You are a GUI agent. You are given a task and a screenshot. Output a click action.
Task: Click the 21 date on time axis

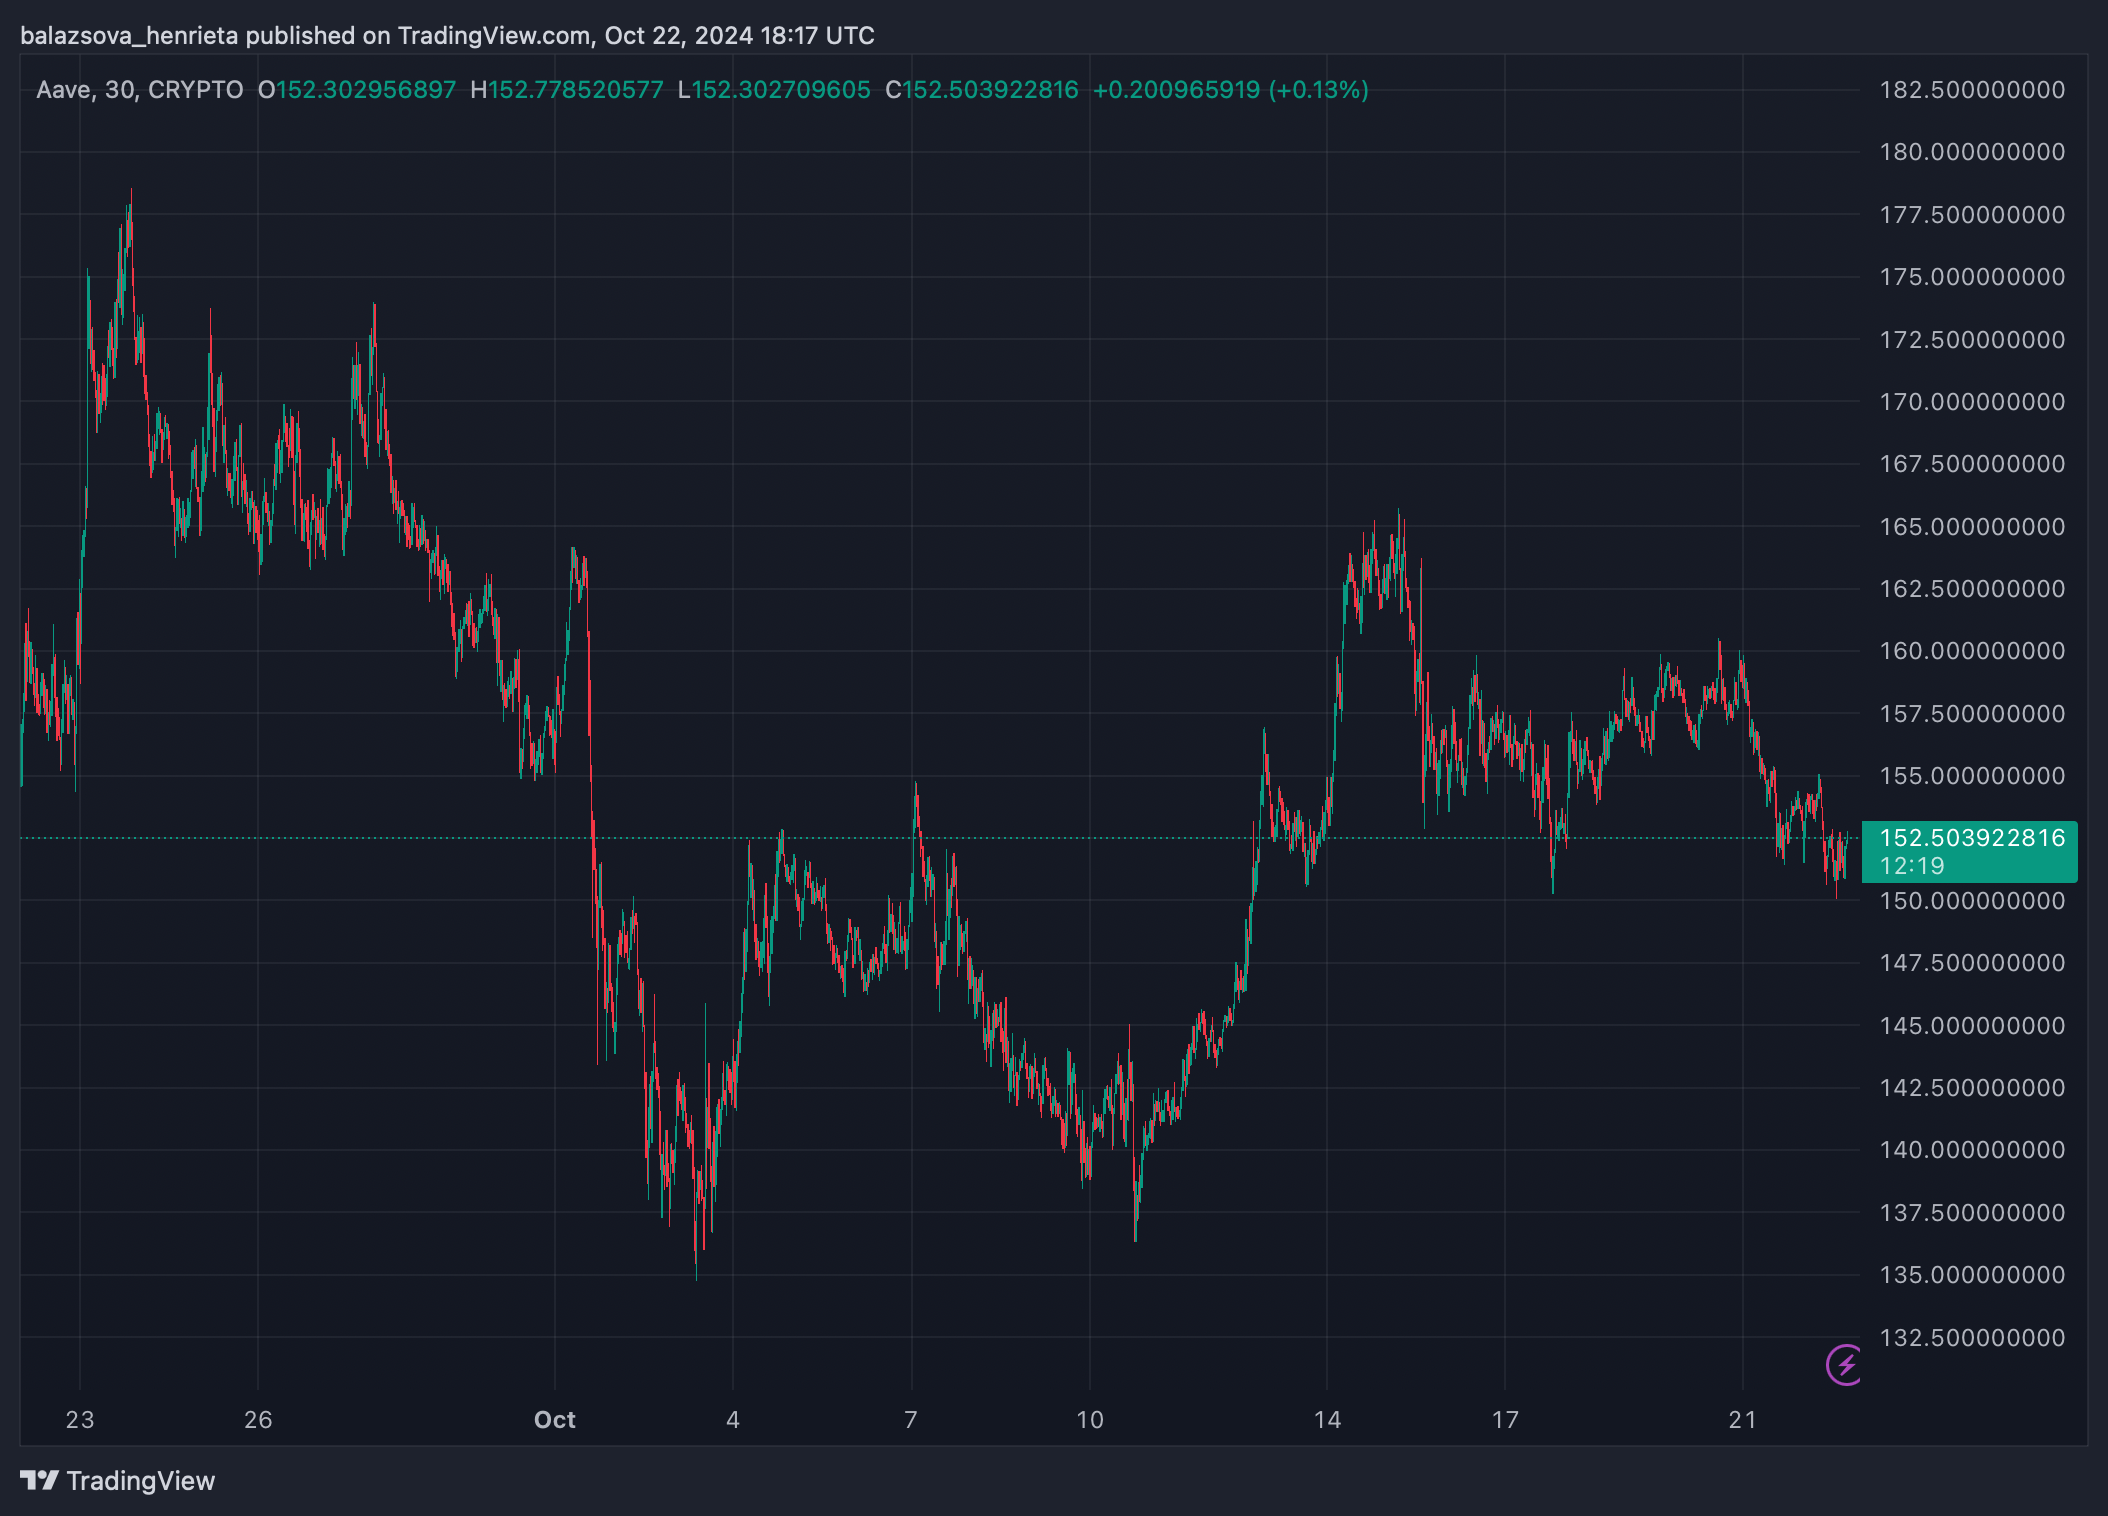(x=1742, y=1420)
